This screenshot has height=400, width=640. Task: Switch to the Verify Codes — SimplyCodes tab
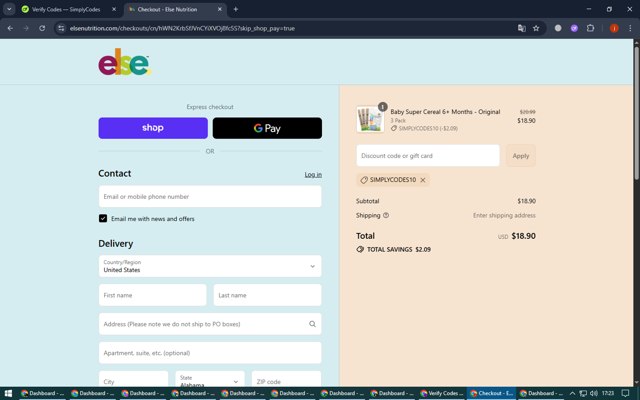(x=65, y=9)
